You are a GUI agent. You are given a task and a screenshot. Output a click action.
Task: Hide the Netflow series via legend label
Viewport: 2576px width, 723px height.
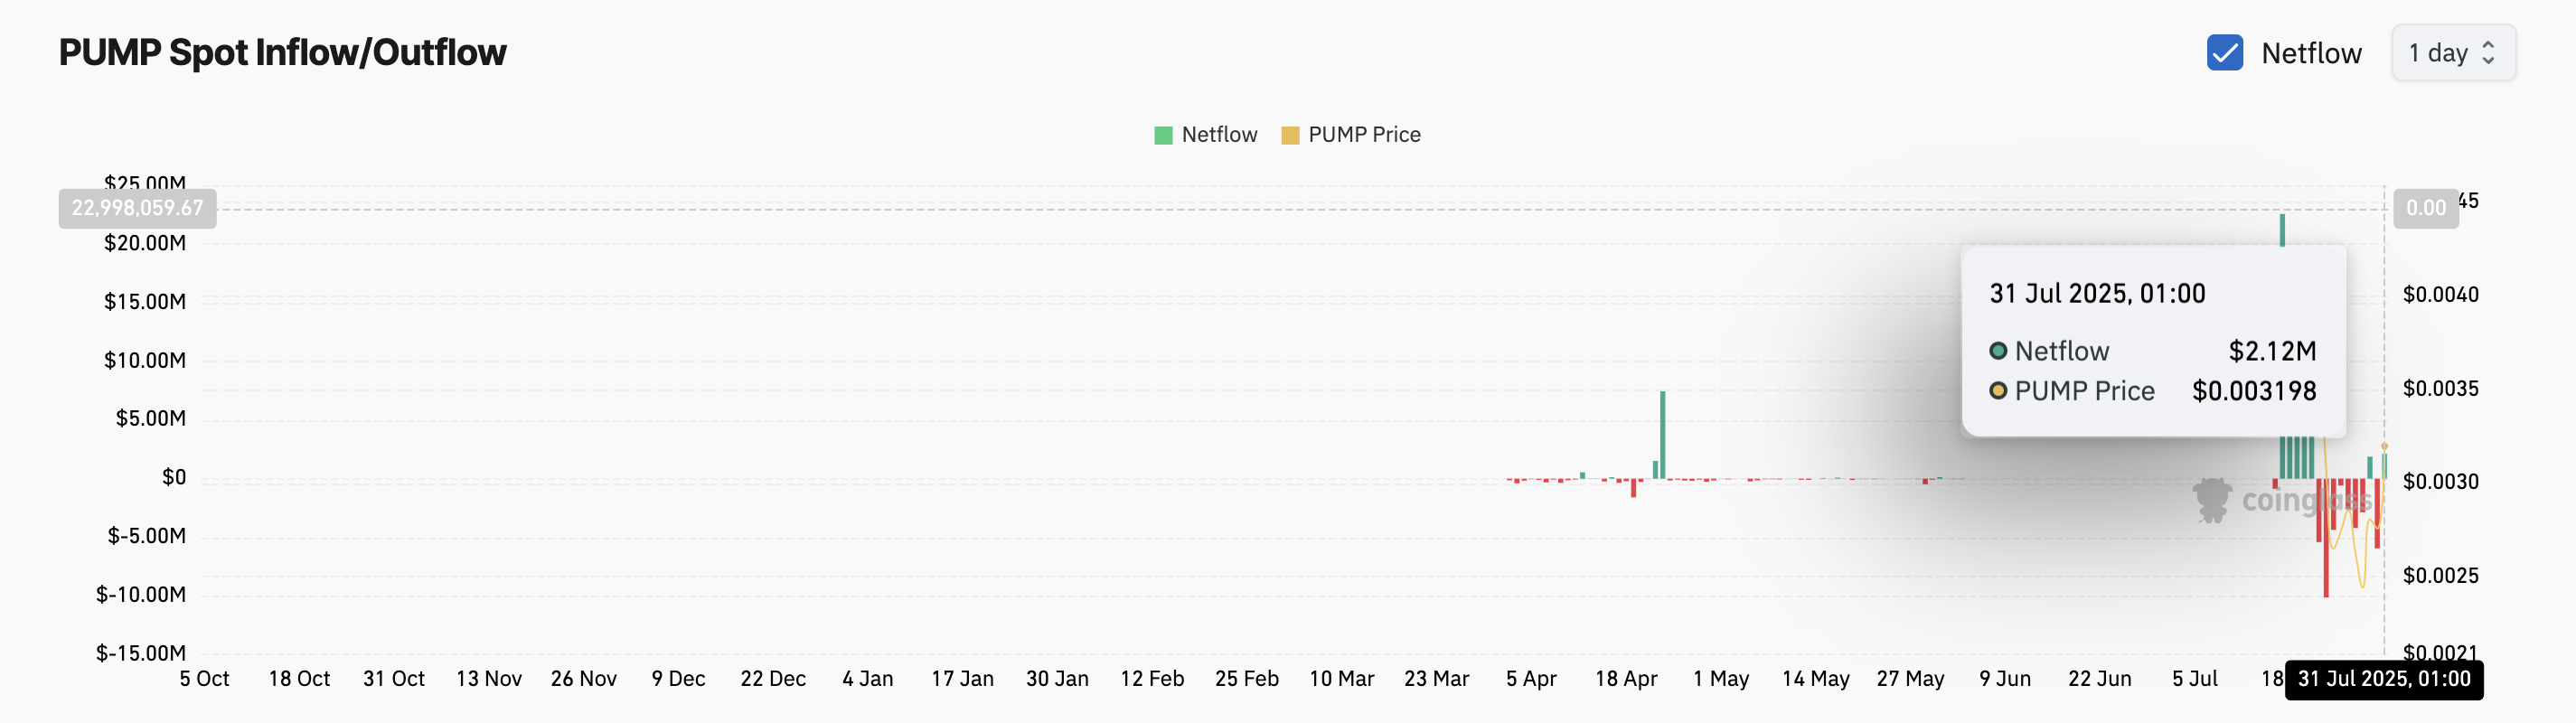pyautogui.click(x=1219, y=135)
